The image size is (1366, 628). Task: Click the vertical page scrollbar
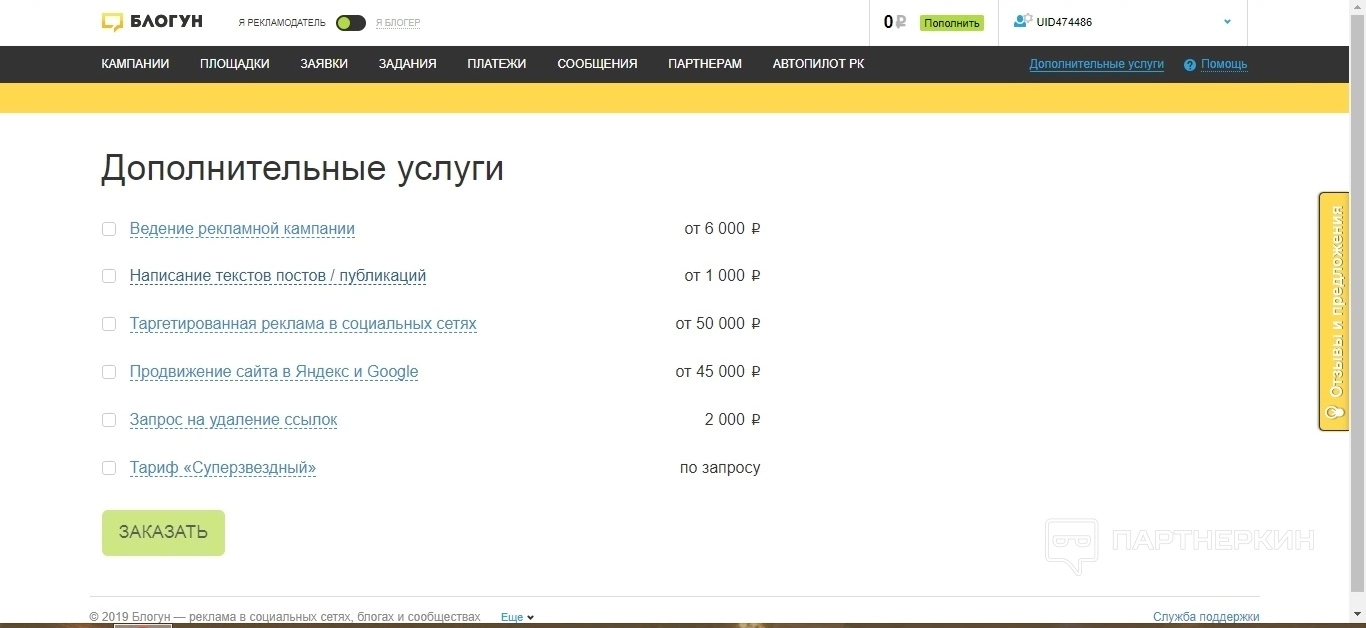point(1357,300)
